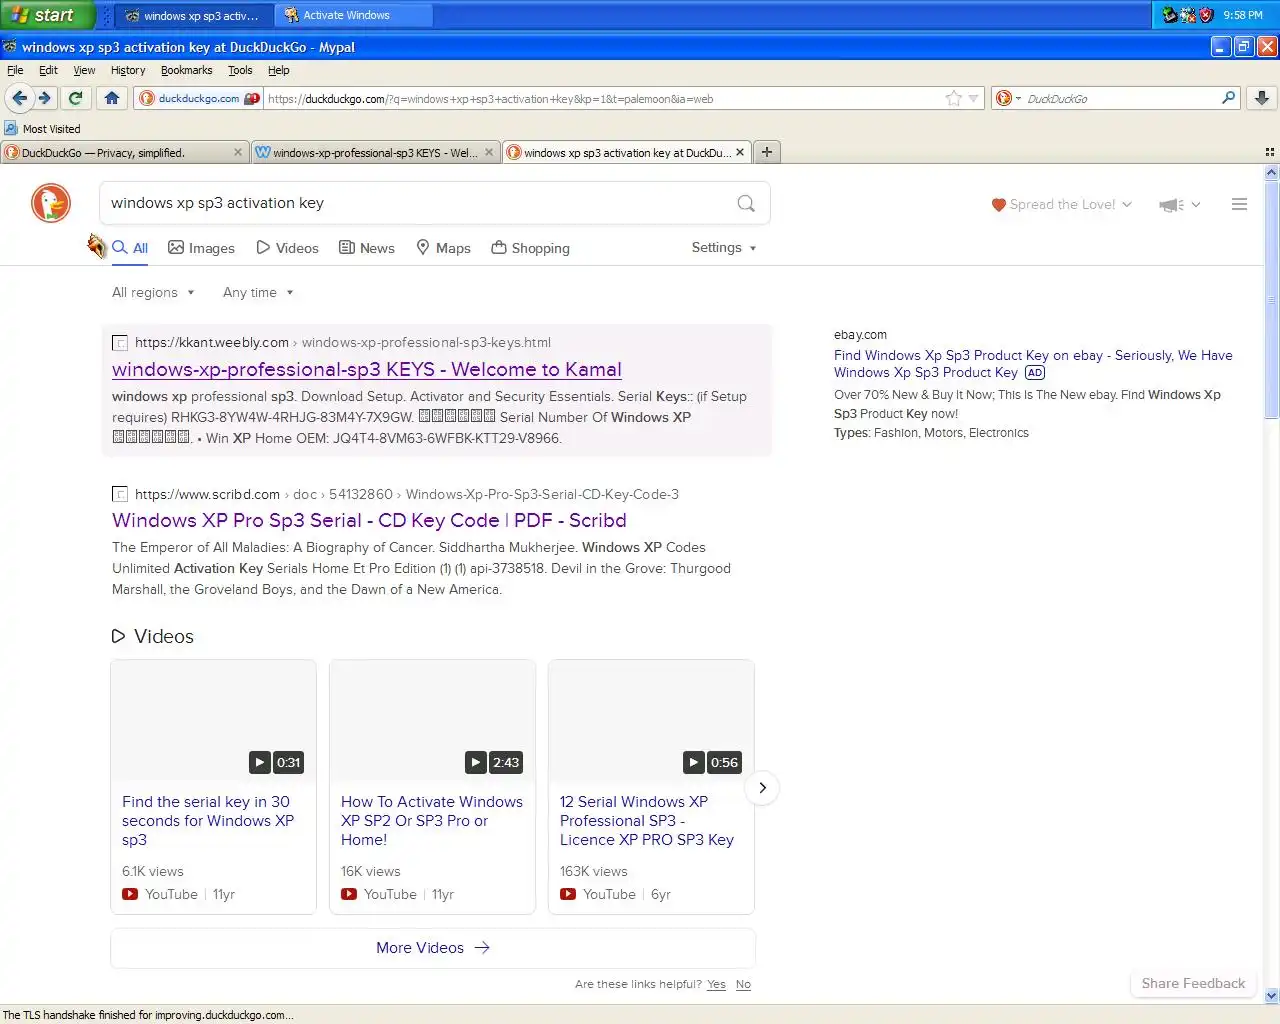The height and width of the screenshot is (1024, 1280).
Task: Open the Tools menu
Action: click(240, 70)
